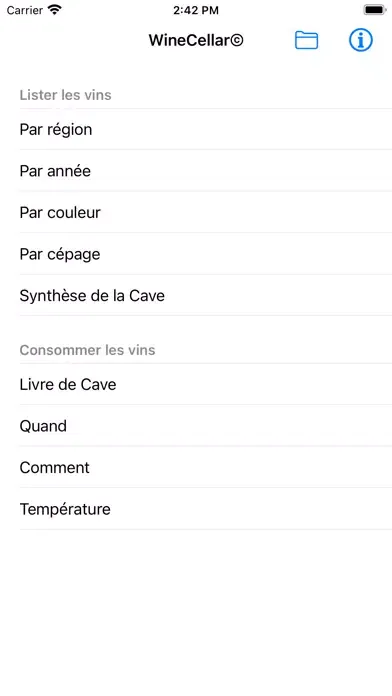Open the folder icon in navigation bar
Screen dimensions: 392x696
[x=306, y=40]
